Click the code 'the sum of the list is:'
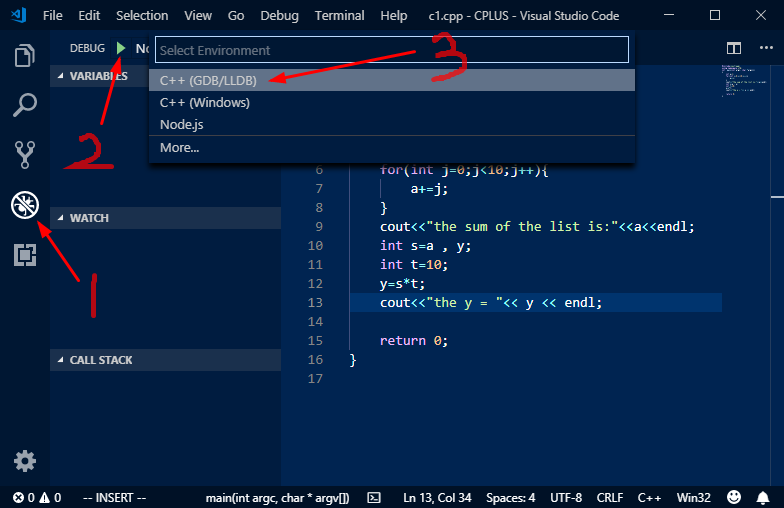 tap(522, 226)
